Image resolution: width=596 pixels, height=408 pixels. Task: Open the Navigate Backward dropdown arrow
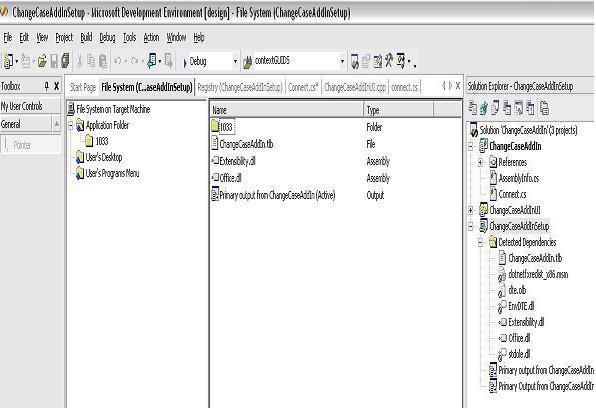pyautogui.click(x=160, y=61)
